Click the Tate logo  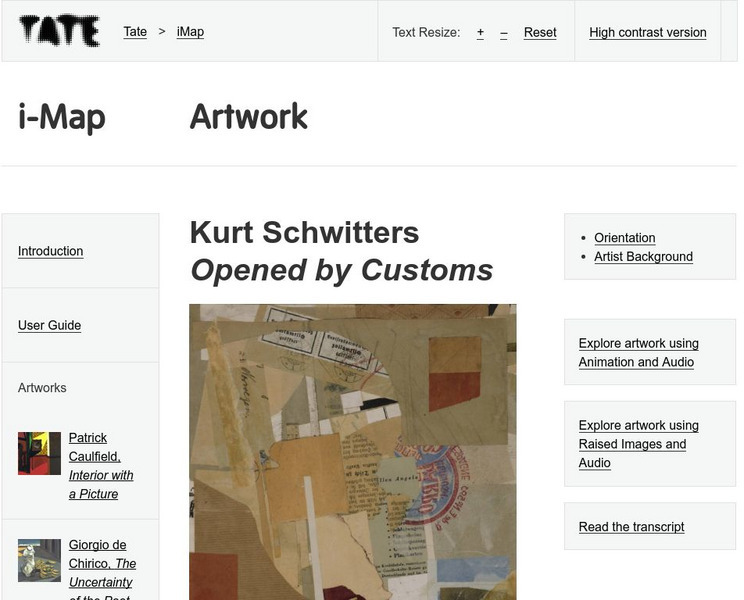pos(60,32)
